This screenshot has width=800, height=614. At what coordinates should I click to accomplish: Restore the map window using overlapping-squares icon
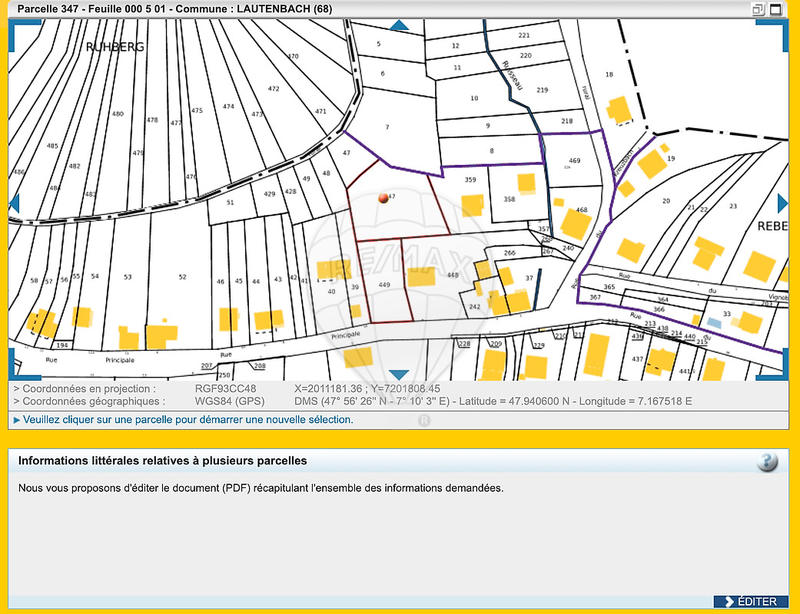point(759,9)
